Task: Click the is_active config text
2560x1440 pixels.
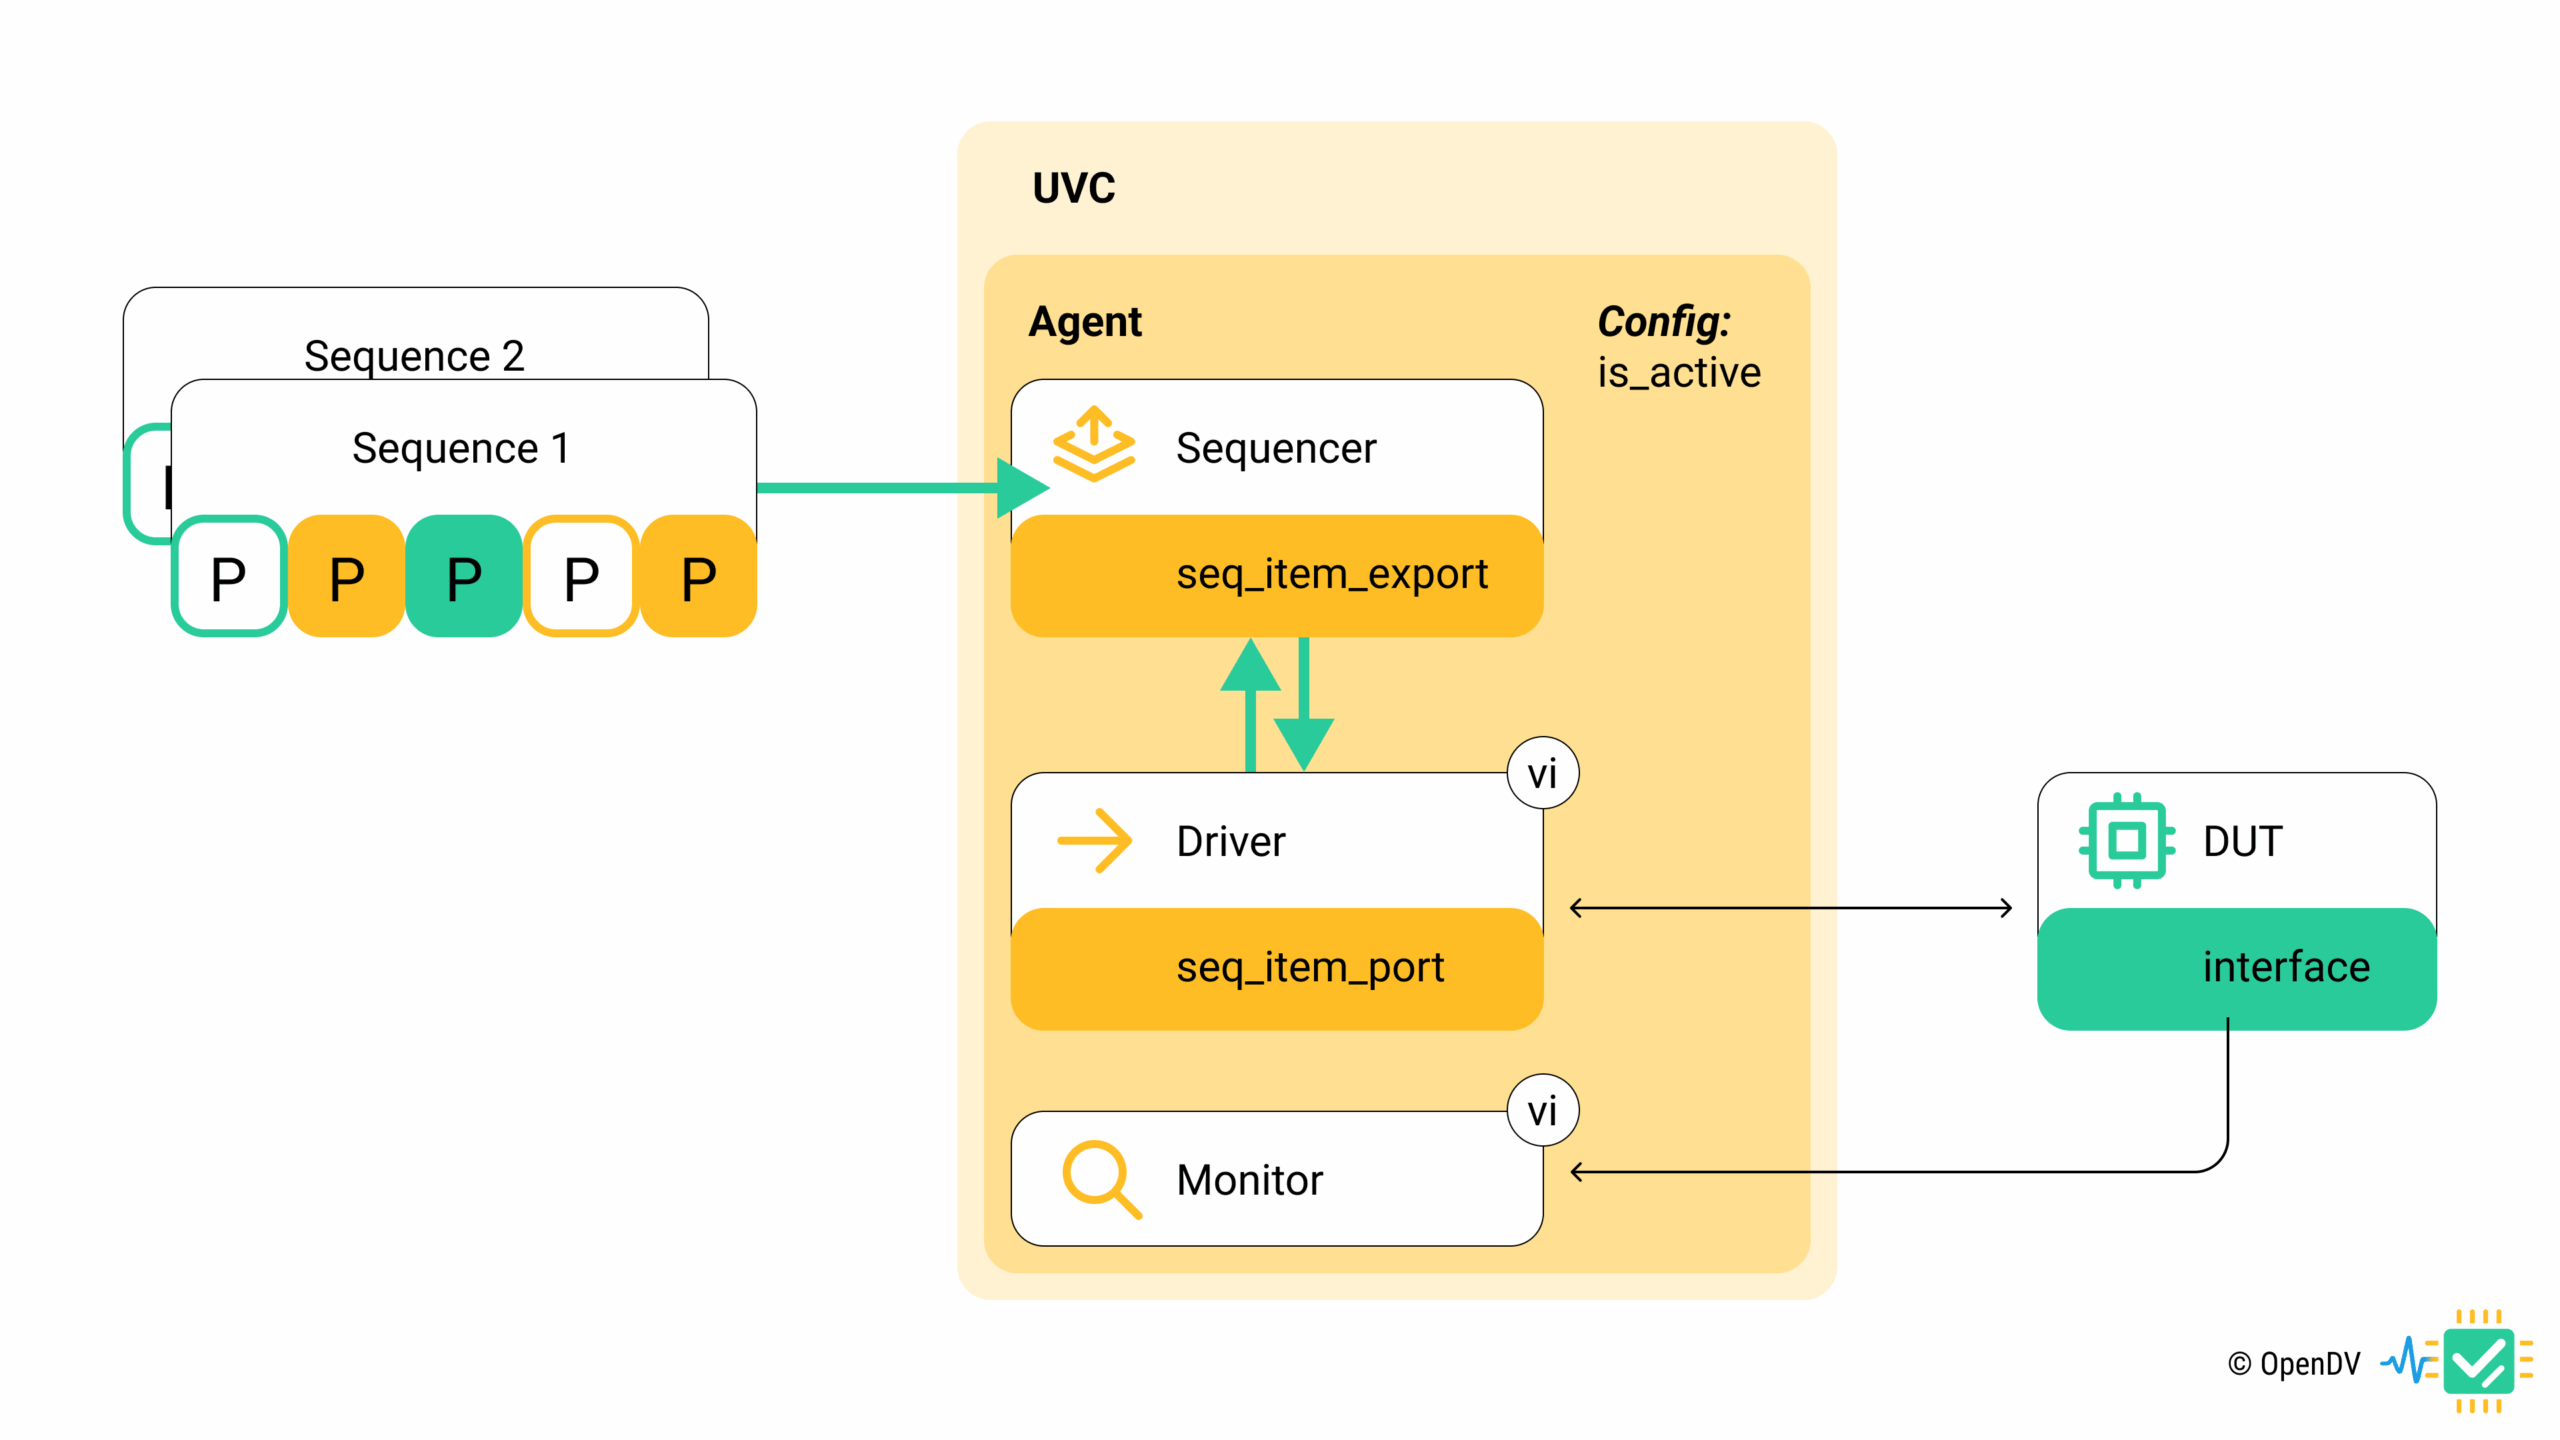Action: tap(1678, 372)
